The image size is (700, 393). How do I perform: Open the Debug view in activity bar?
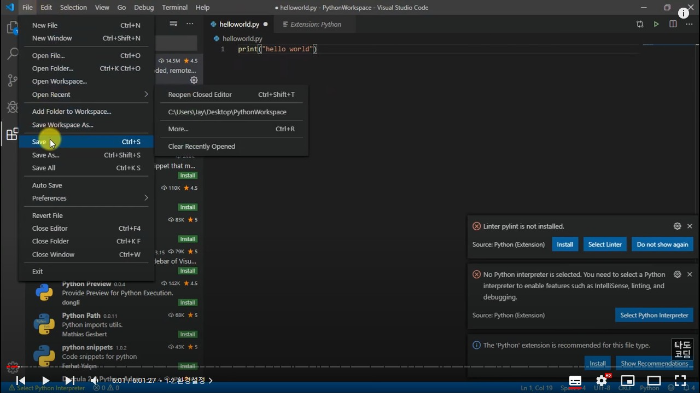[12, 107]
